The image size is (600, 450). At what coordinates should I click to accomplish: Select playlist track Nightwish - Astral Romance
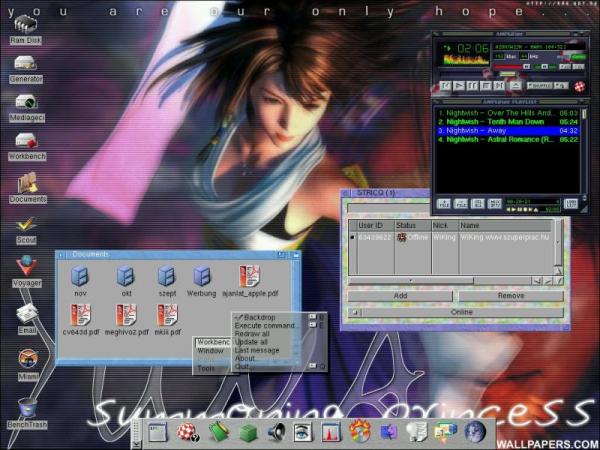[508, 139]
